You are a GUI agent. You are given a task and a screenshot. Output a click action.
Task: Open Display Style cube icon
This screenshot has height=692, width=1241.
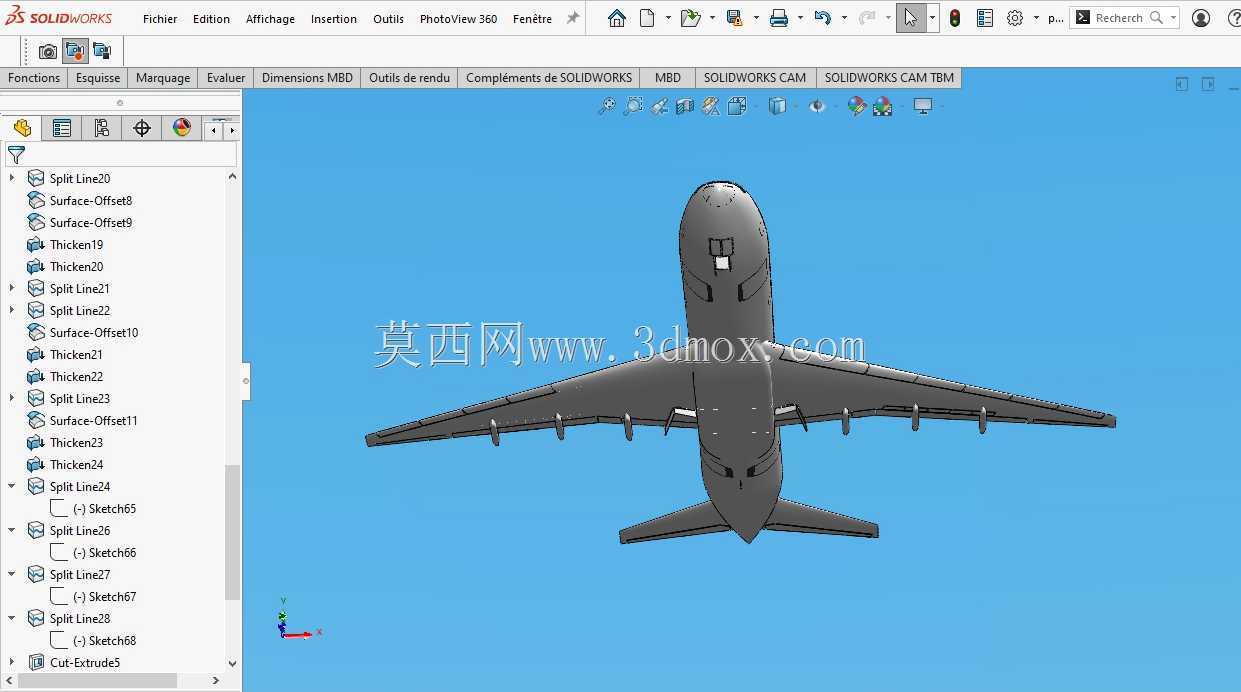pos(777,106)
